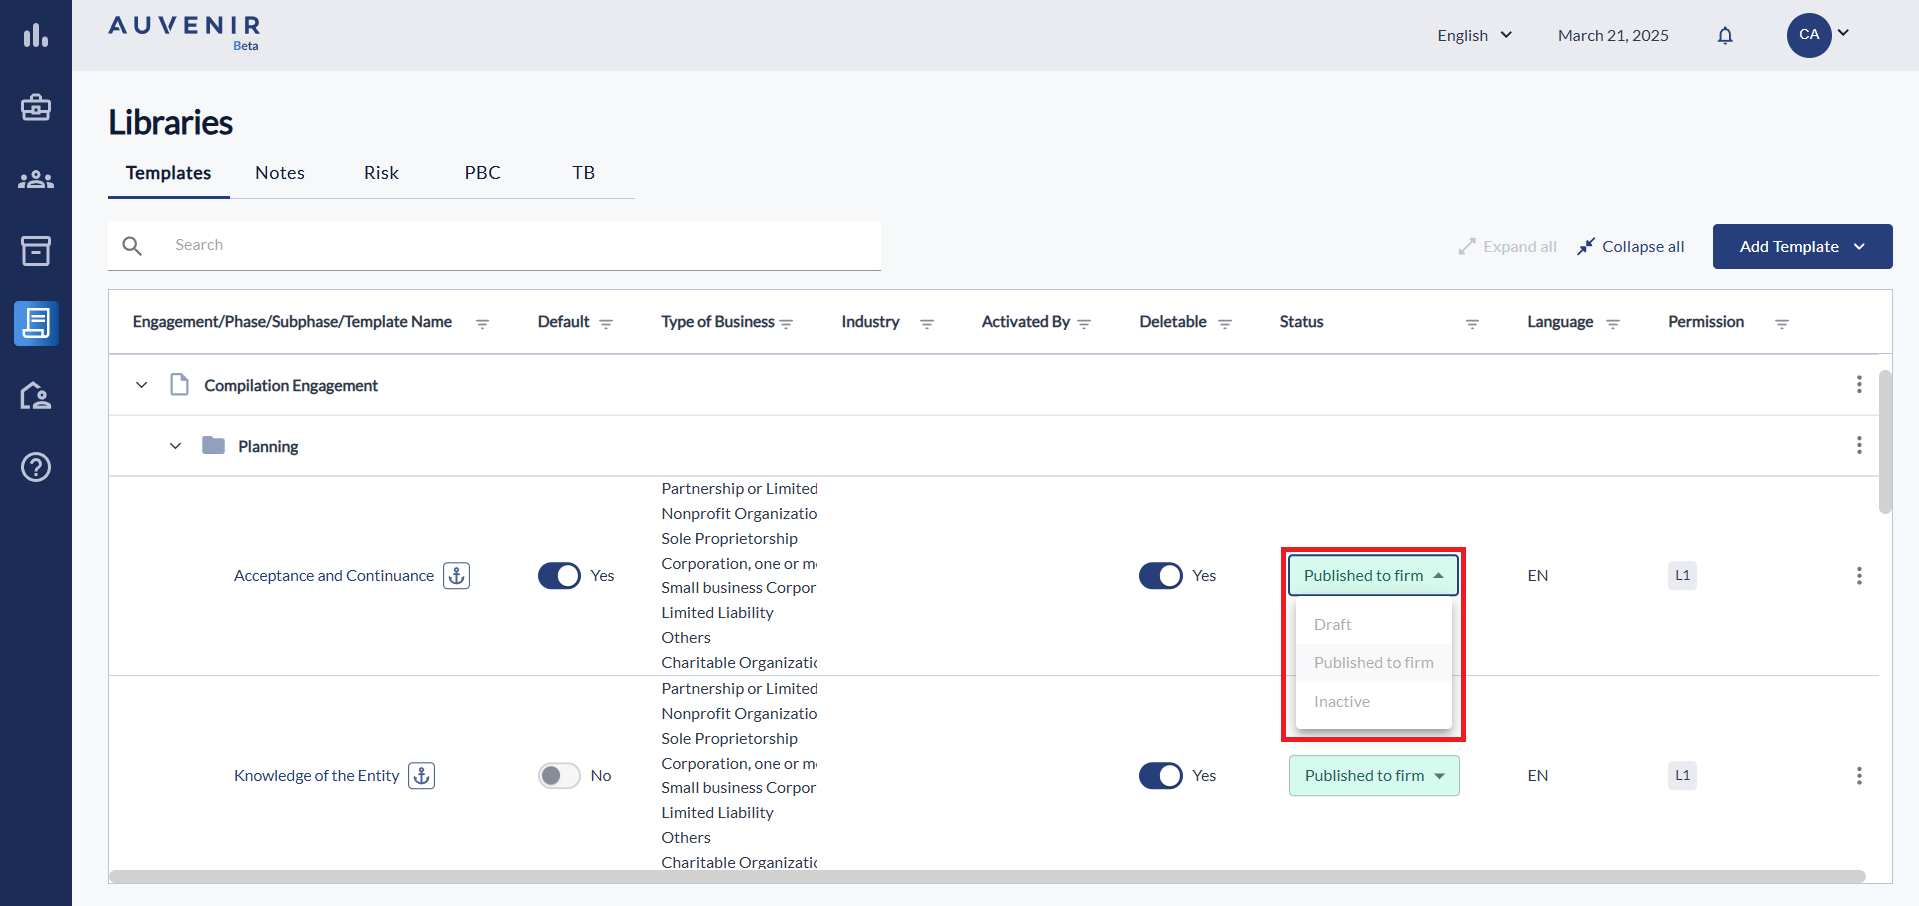1919x906 pixels.
Task: Open the dashboard bar chart sidebar icon
Action: pyautogui.click(x=36, y=36)
